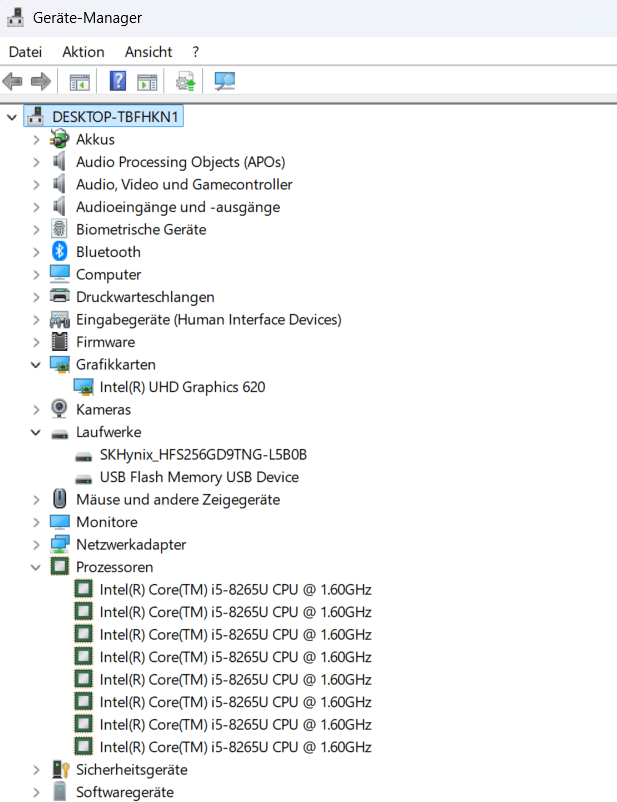
Task: Click the Intel UHD Graphics 620 device icon
Action: tap(83, 387)
